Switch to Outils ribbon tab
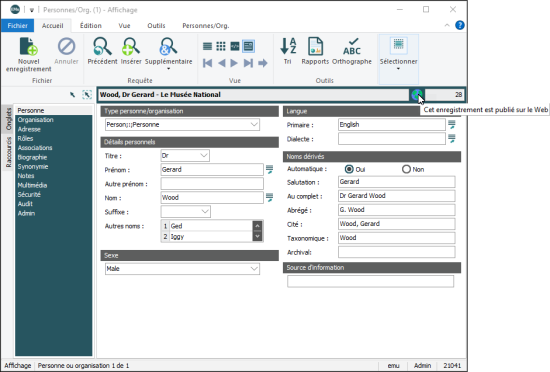The height and width of the screenshot is (372, 550). 156,26
